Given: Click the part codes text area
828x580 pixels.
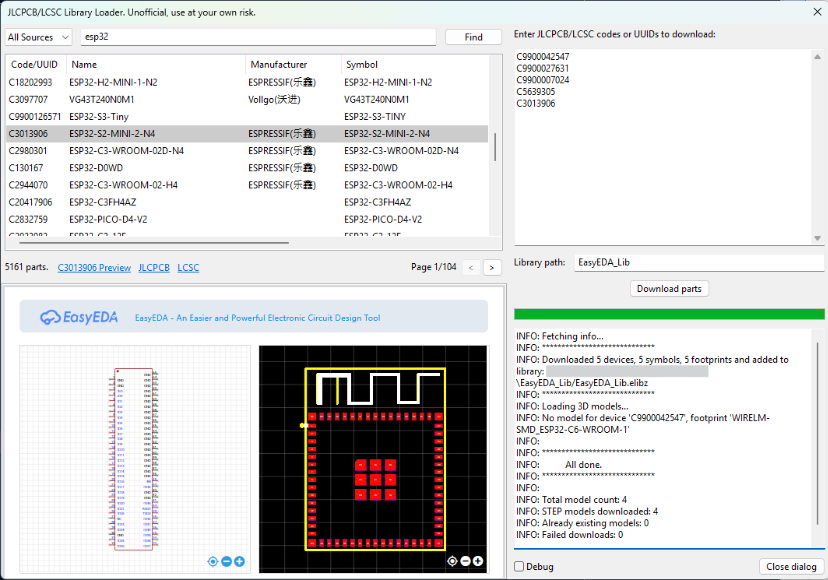Looking at the screenshot, I should (663, 147).
